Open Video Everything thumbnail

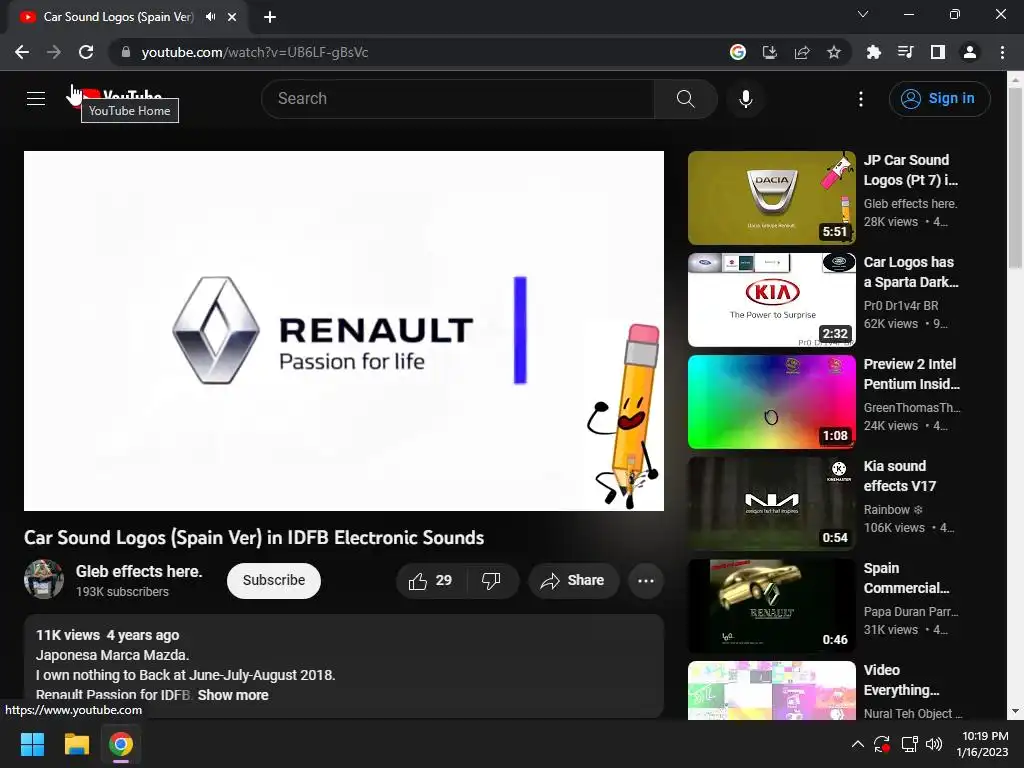(771, 690)
